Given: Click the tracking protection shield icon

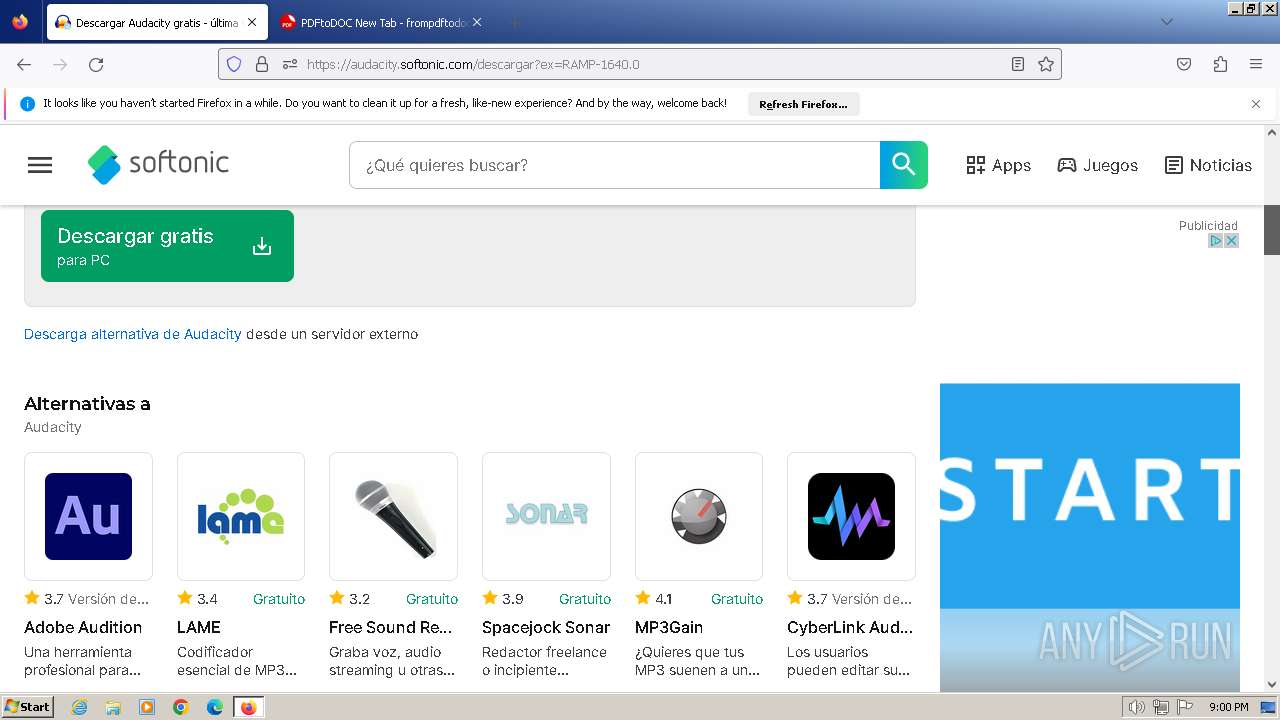Looking at the screenshot, I should [234, 64].
